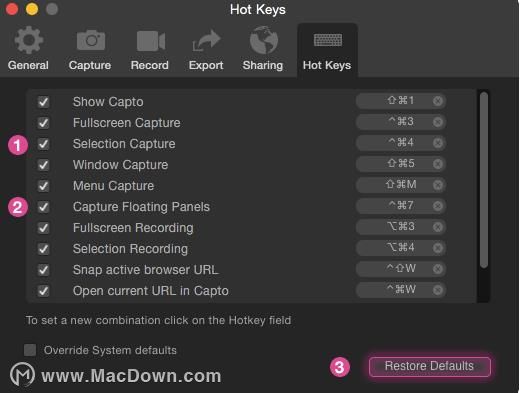Enable Override System defaults checkbox
Screen dimensions: 520x393
point(30,350)
